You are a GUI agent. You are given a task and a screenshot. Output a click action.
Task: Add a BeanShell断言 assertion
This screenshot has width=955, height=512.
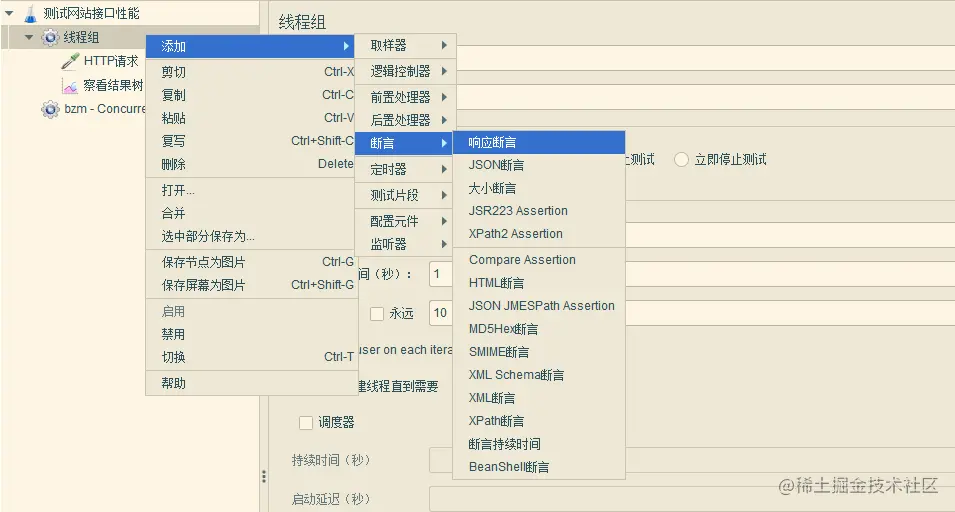(539, 468)
